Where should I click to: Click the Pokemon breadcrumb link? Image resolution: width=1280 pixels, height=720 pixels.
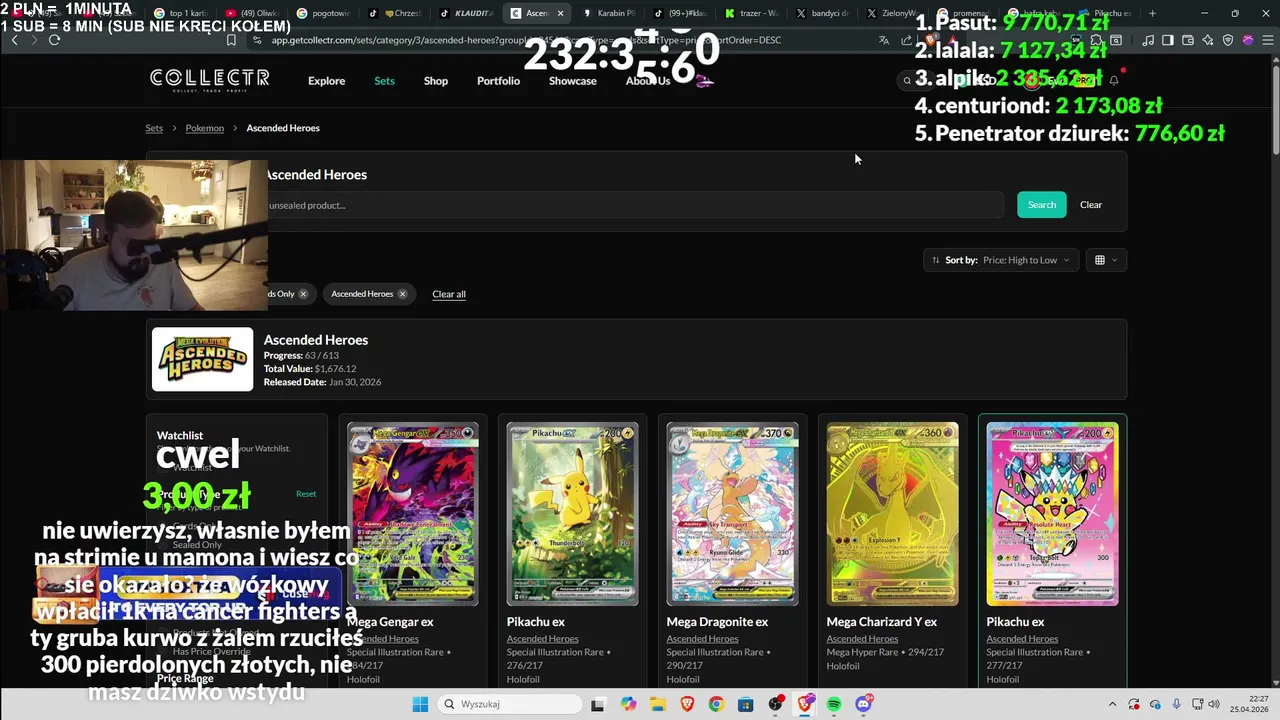tap(205, 128)
